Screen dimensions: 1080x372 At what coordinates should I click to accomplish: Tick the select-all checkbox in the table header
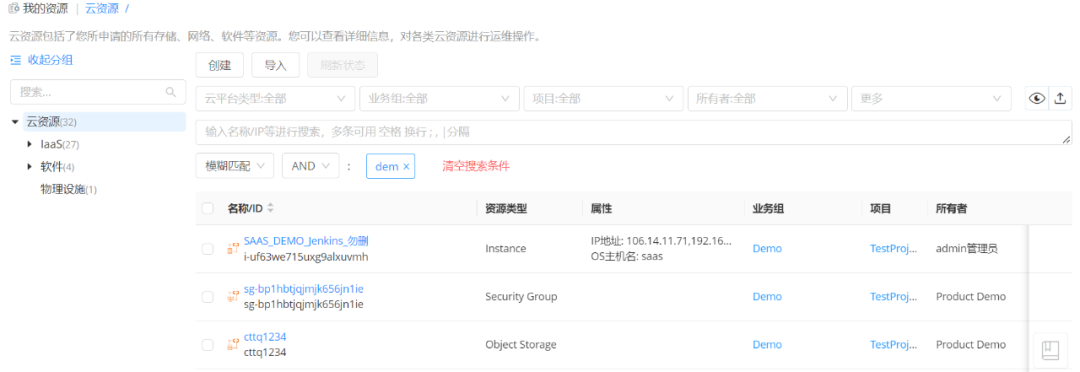click(208, 208)
